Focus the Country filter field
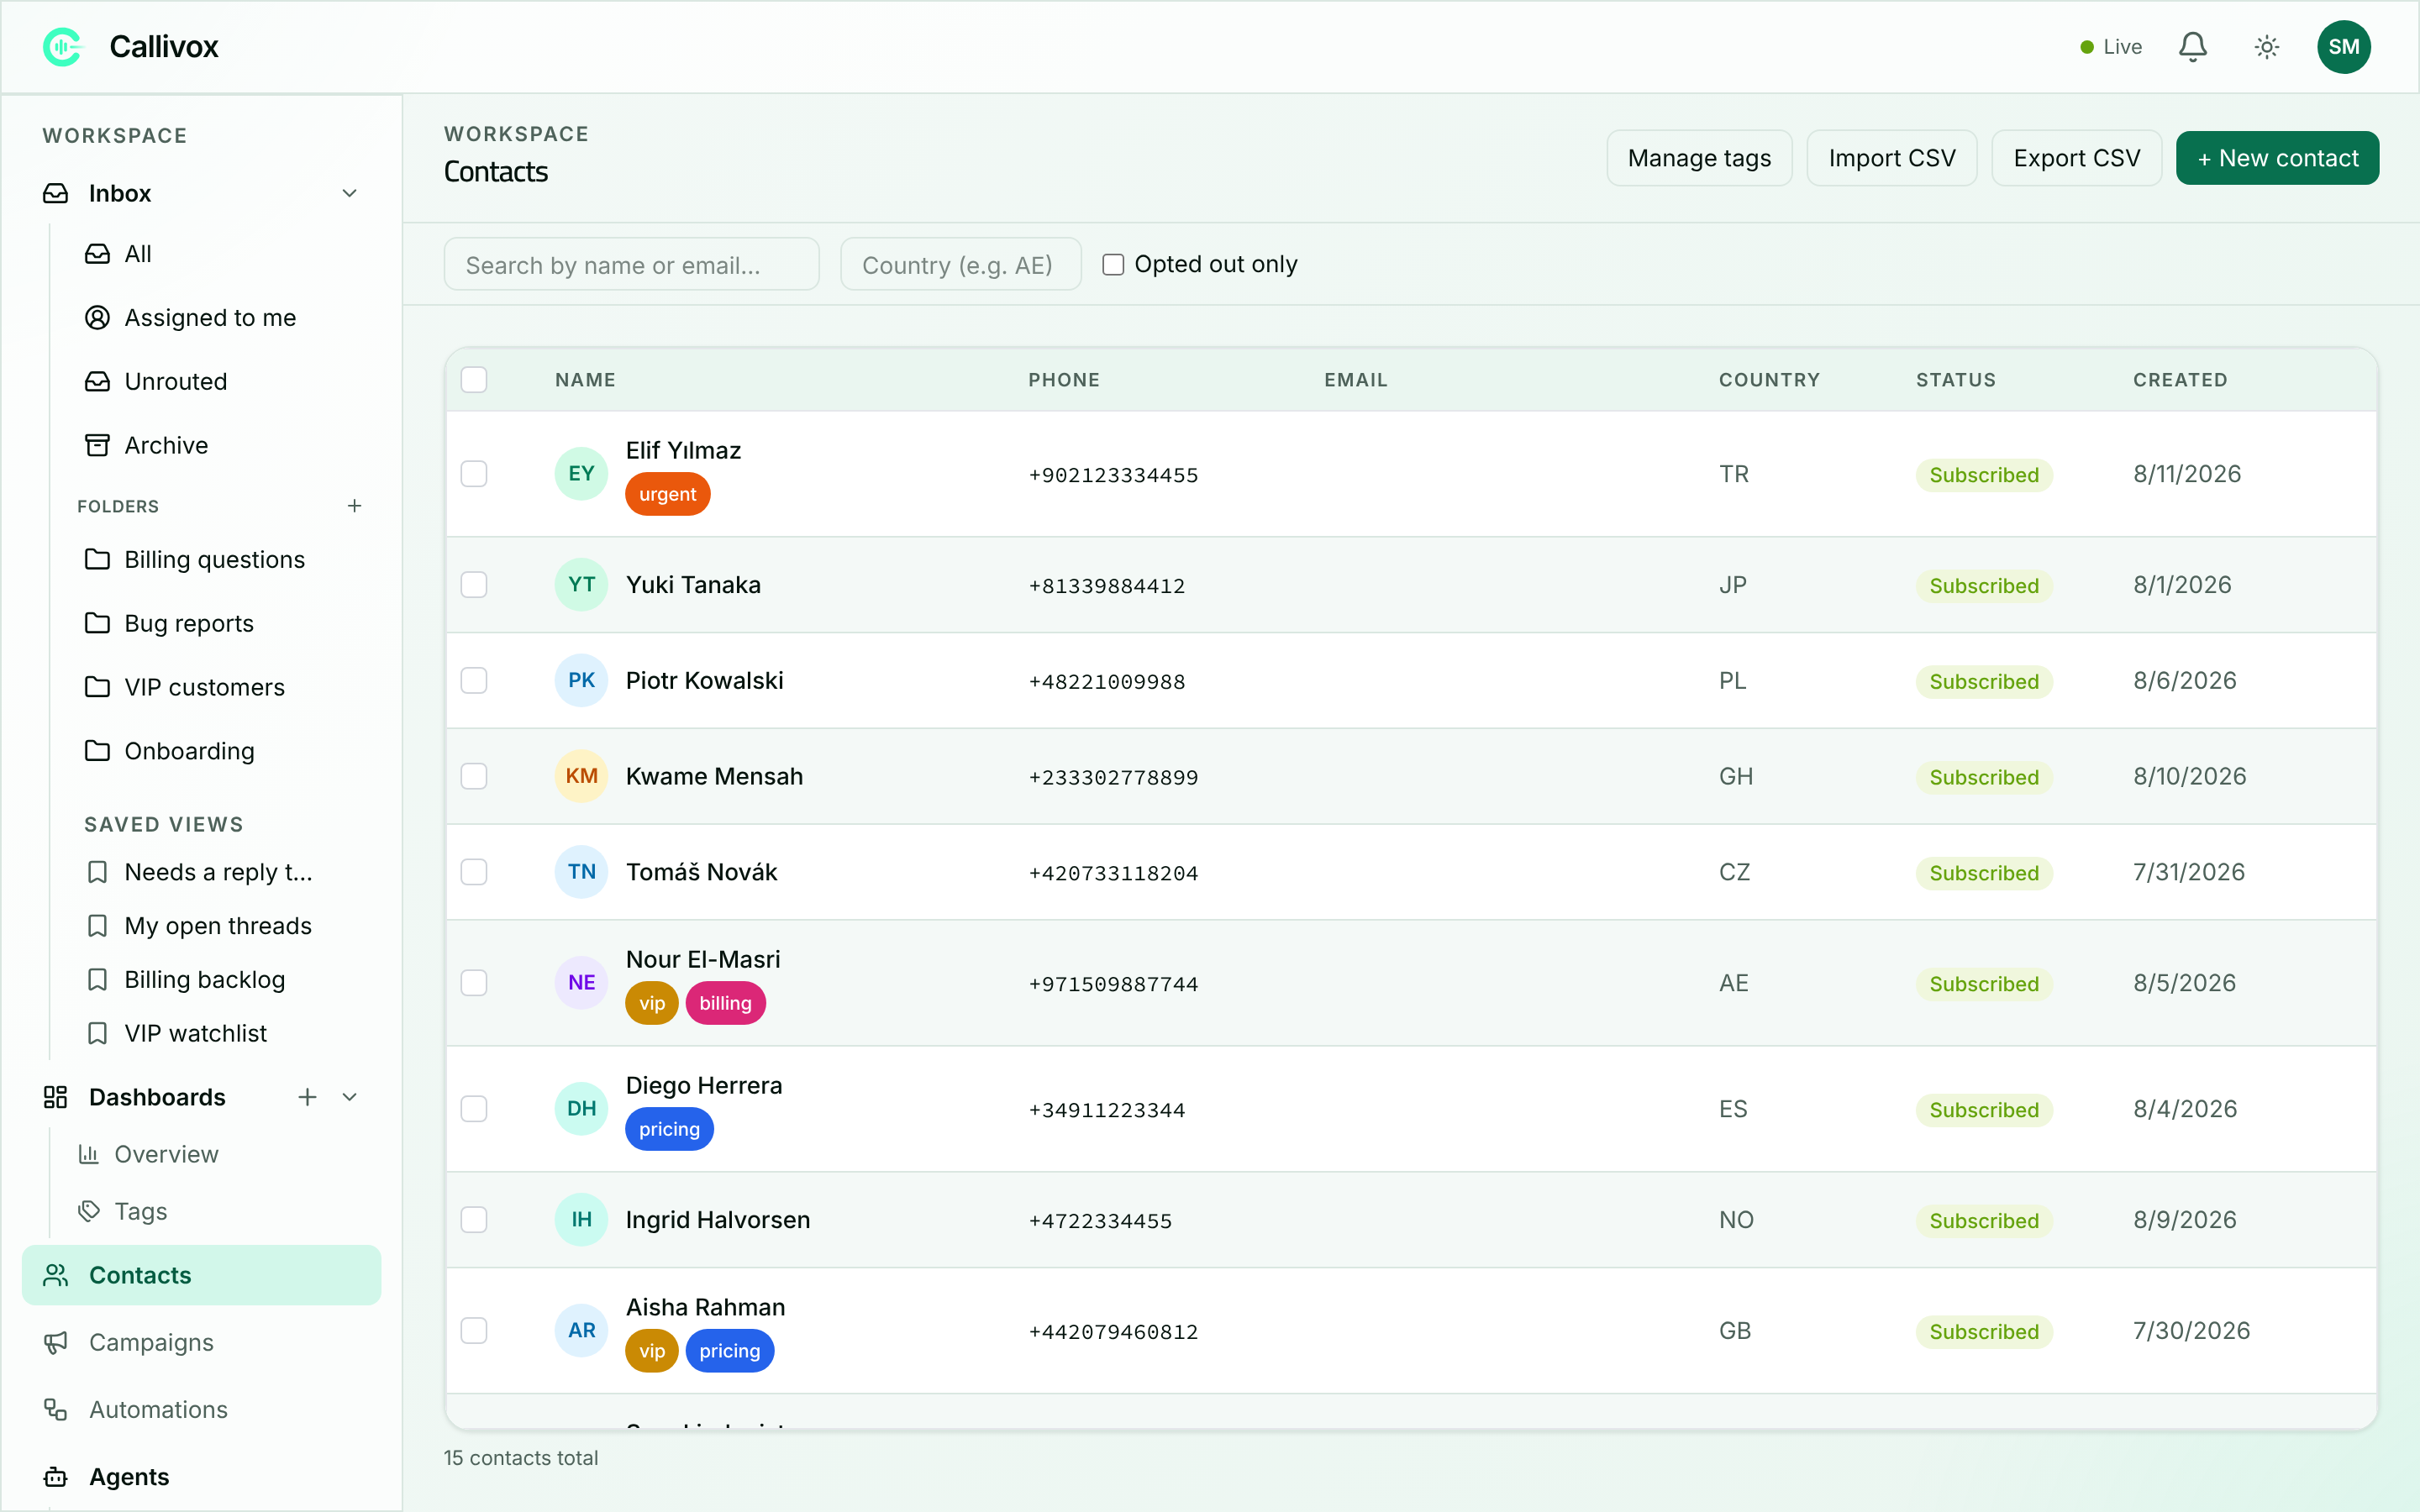 click(x=960, y=264)
